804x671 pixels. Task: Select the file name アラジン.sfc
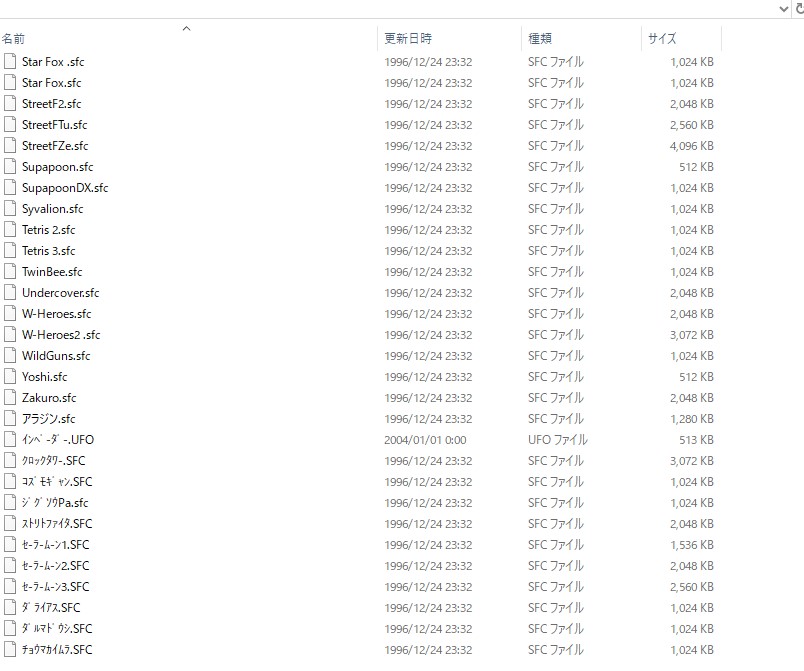[48, 419]
